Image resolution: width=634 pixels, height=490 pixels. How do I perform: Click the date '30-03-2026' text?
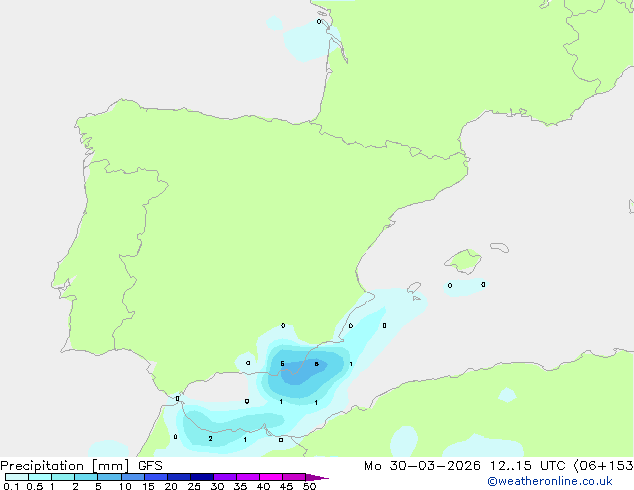point(435,466)
